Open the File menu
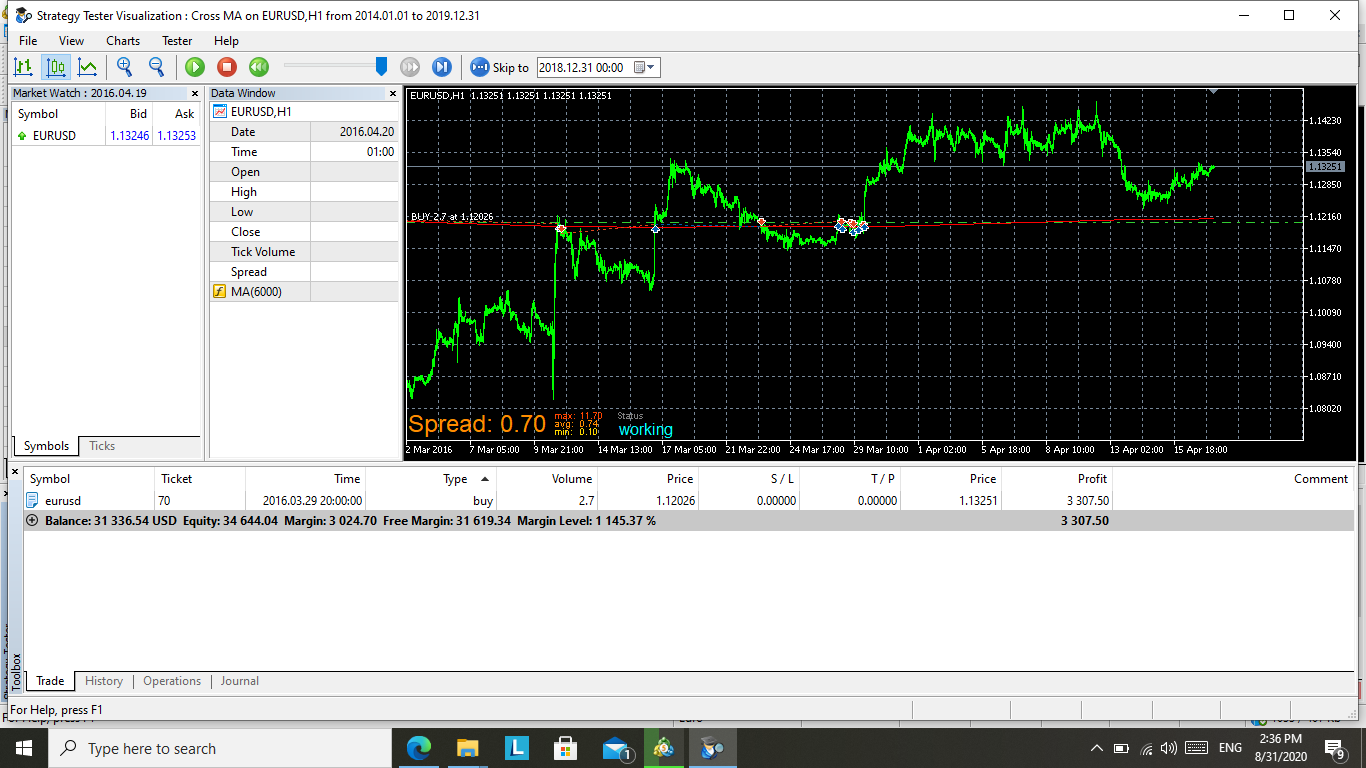 pos(28,41)
